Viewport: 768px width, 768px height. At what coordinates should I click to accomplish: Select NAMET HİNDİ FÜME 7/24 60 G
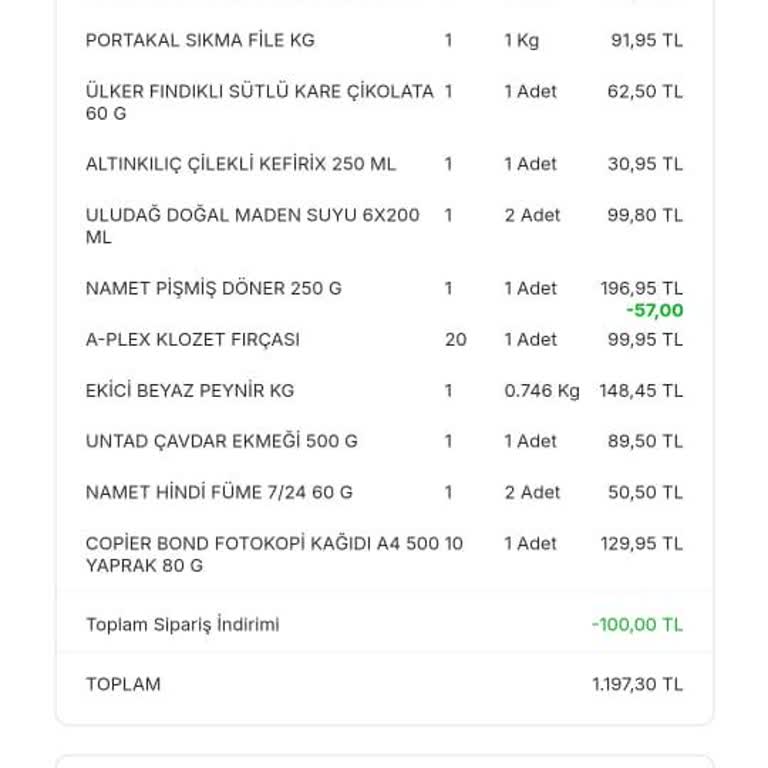click(219, 493)
